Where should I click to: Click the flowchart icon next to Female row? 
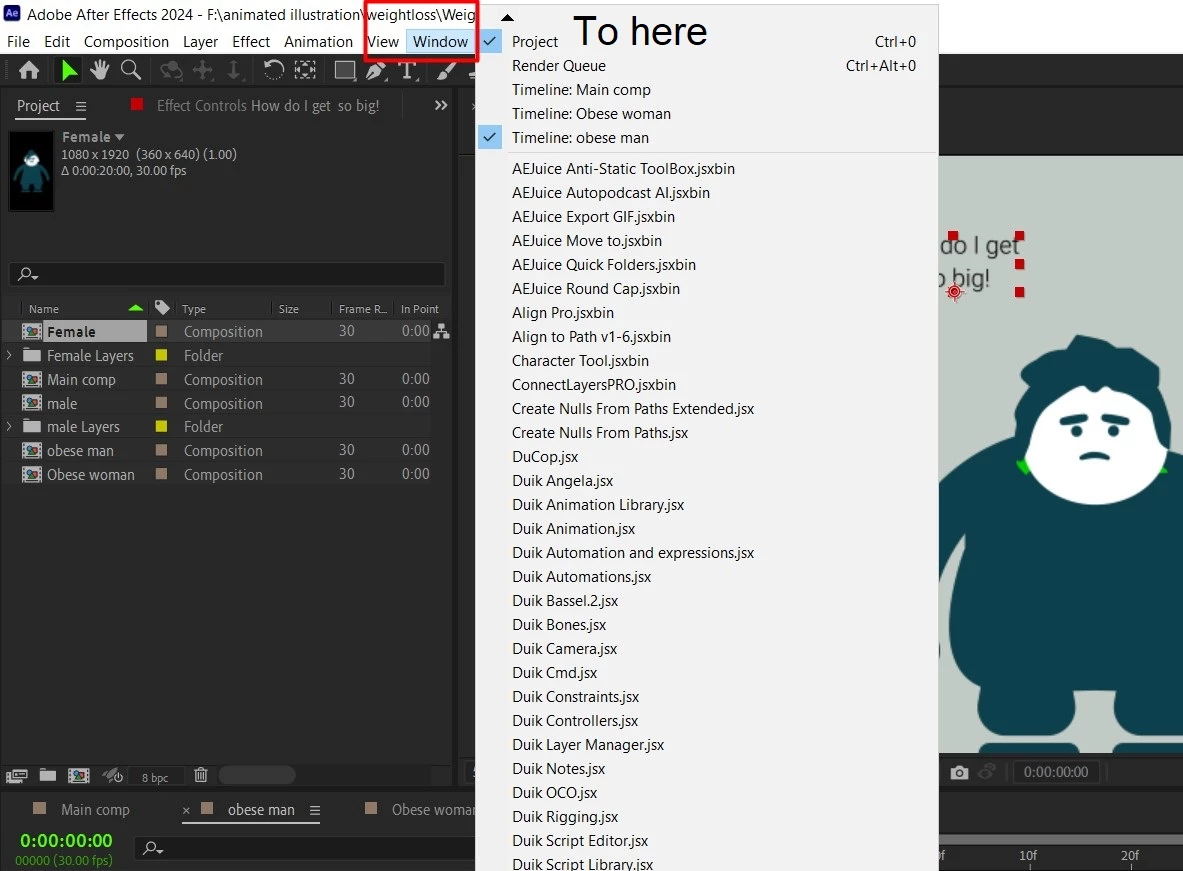pos(441,331)
